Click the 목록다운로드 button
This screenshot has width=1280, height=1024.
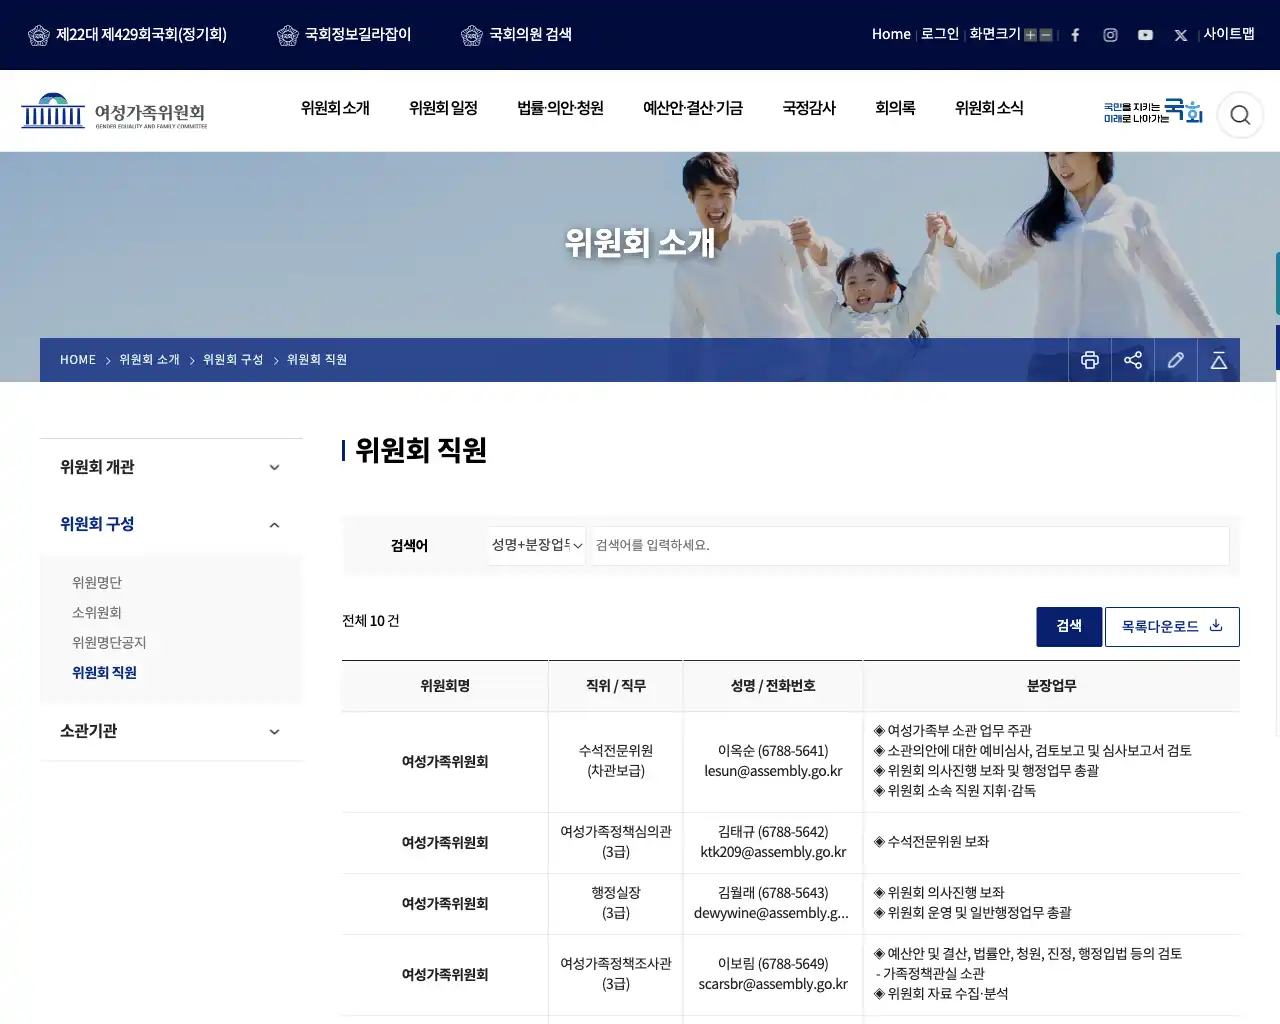tap(1172, 626)
